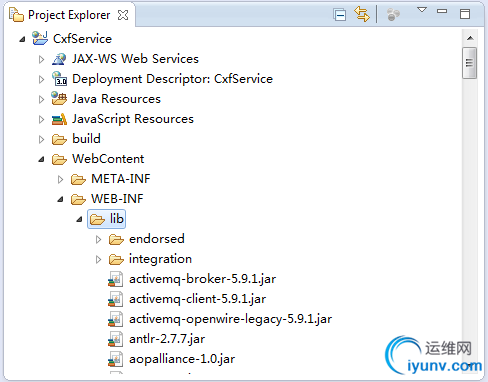Select antlr-2.7.7.jar file name
The height and width of the screenshot is (382, 488).
[x=167, y=339]
